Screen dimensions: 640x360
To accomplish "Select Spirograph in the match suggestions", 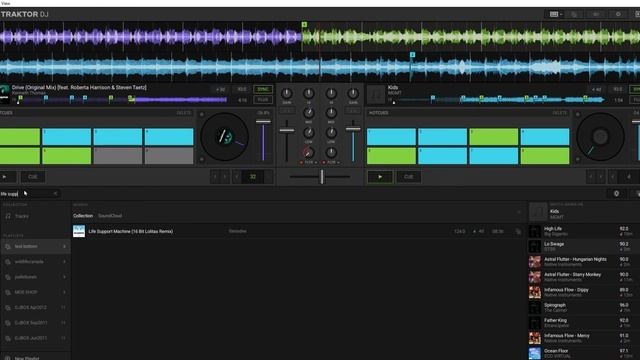I will [x=584, y=307].
